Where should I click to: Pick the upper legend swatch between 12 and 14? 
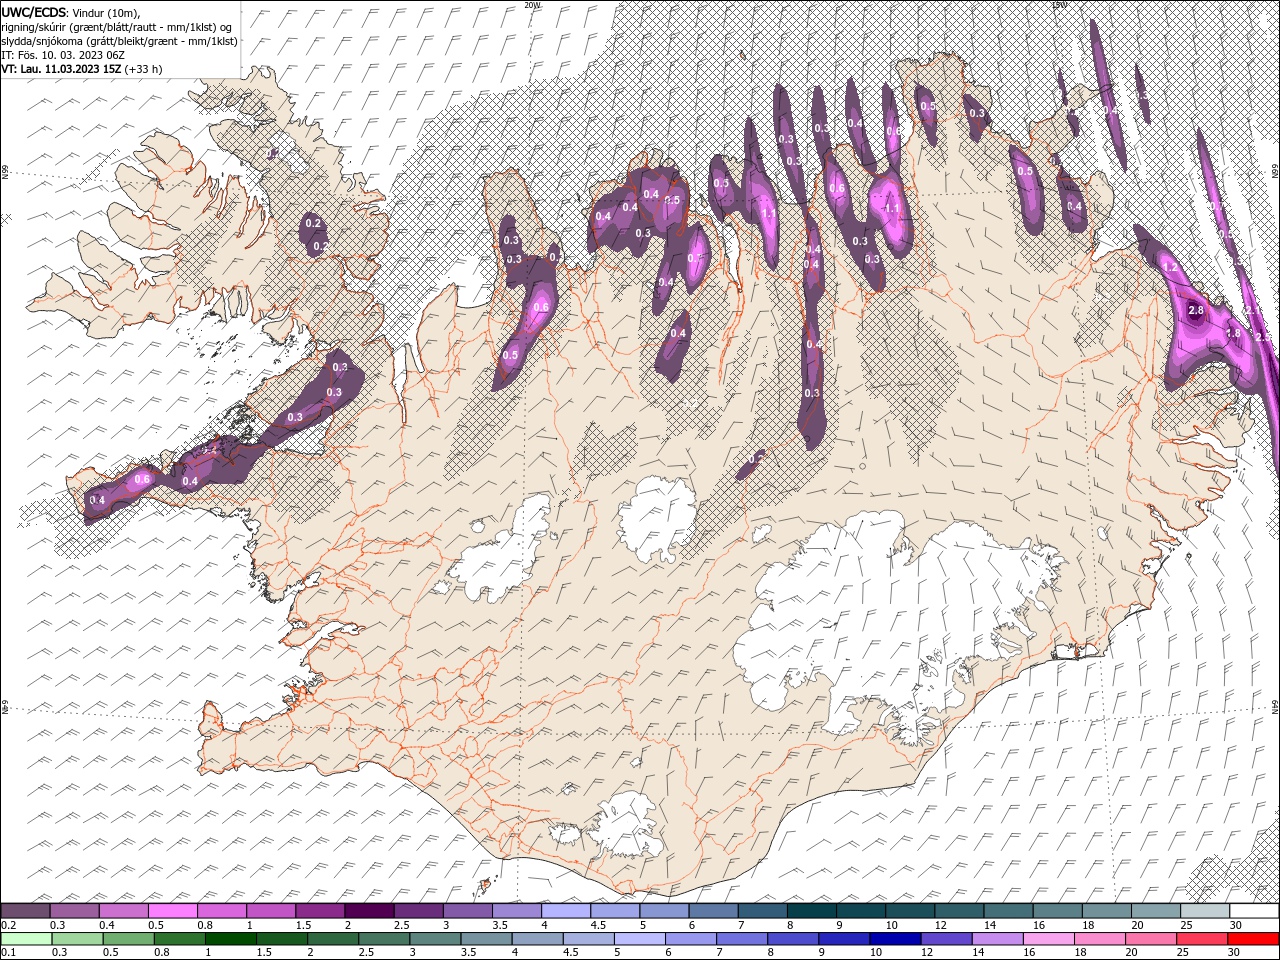point(958,911)
